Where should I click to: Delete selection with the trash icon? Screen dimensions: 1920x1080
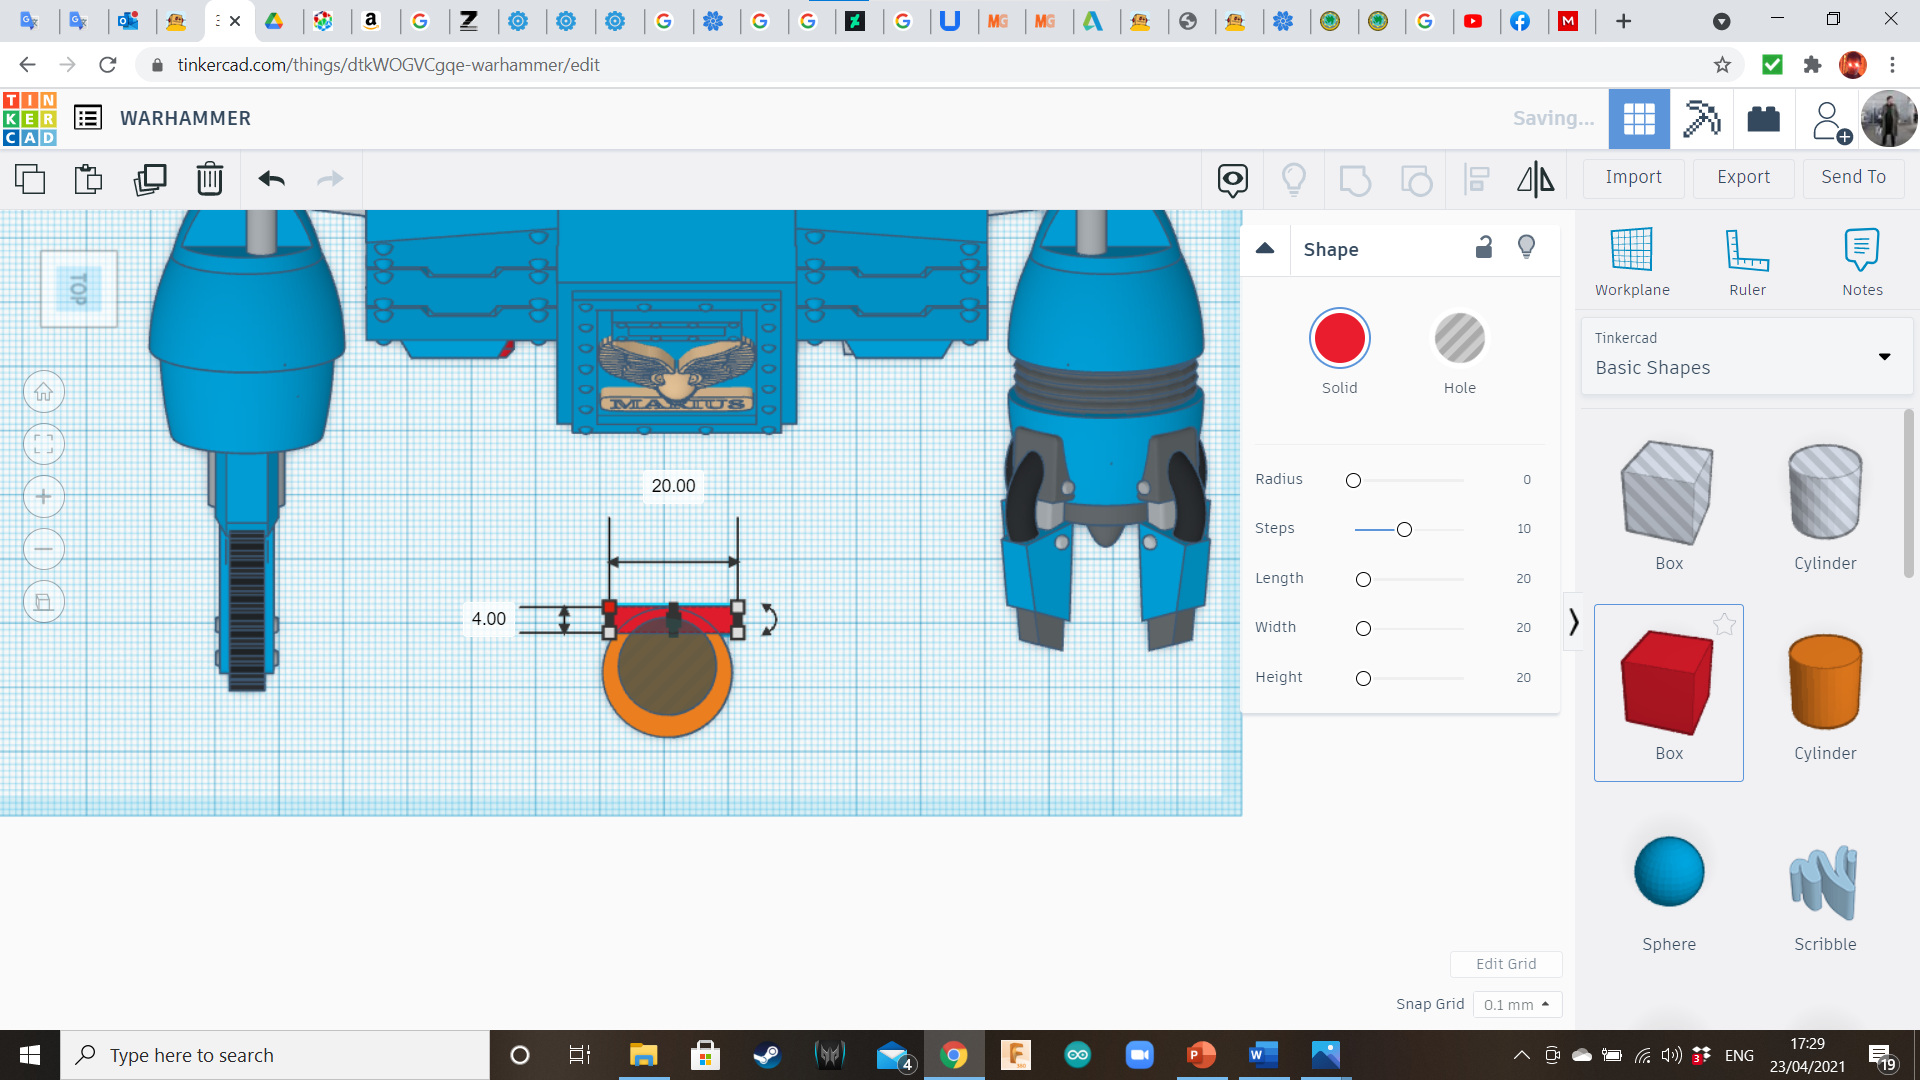coord(209,179)
